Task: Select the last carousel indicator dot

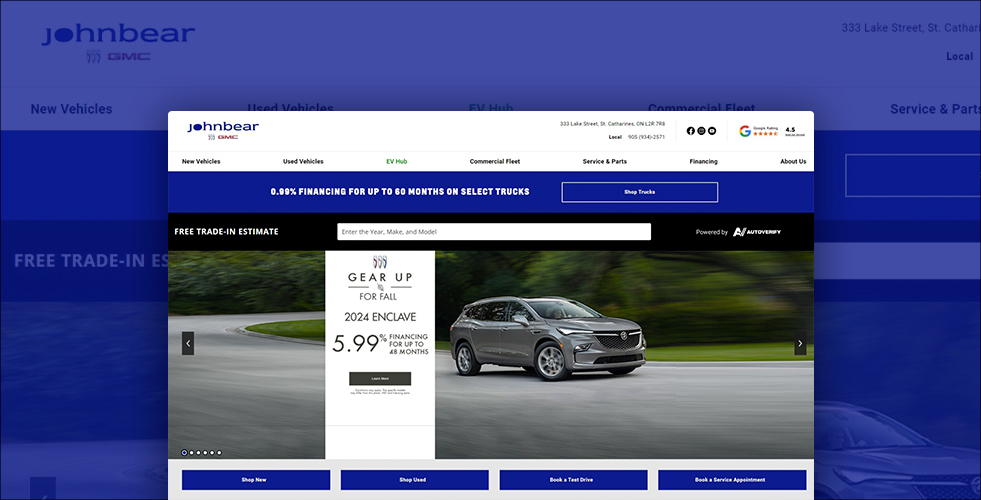Action: point(219,453)
